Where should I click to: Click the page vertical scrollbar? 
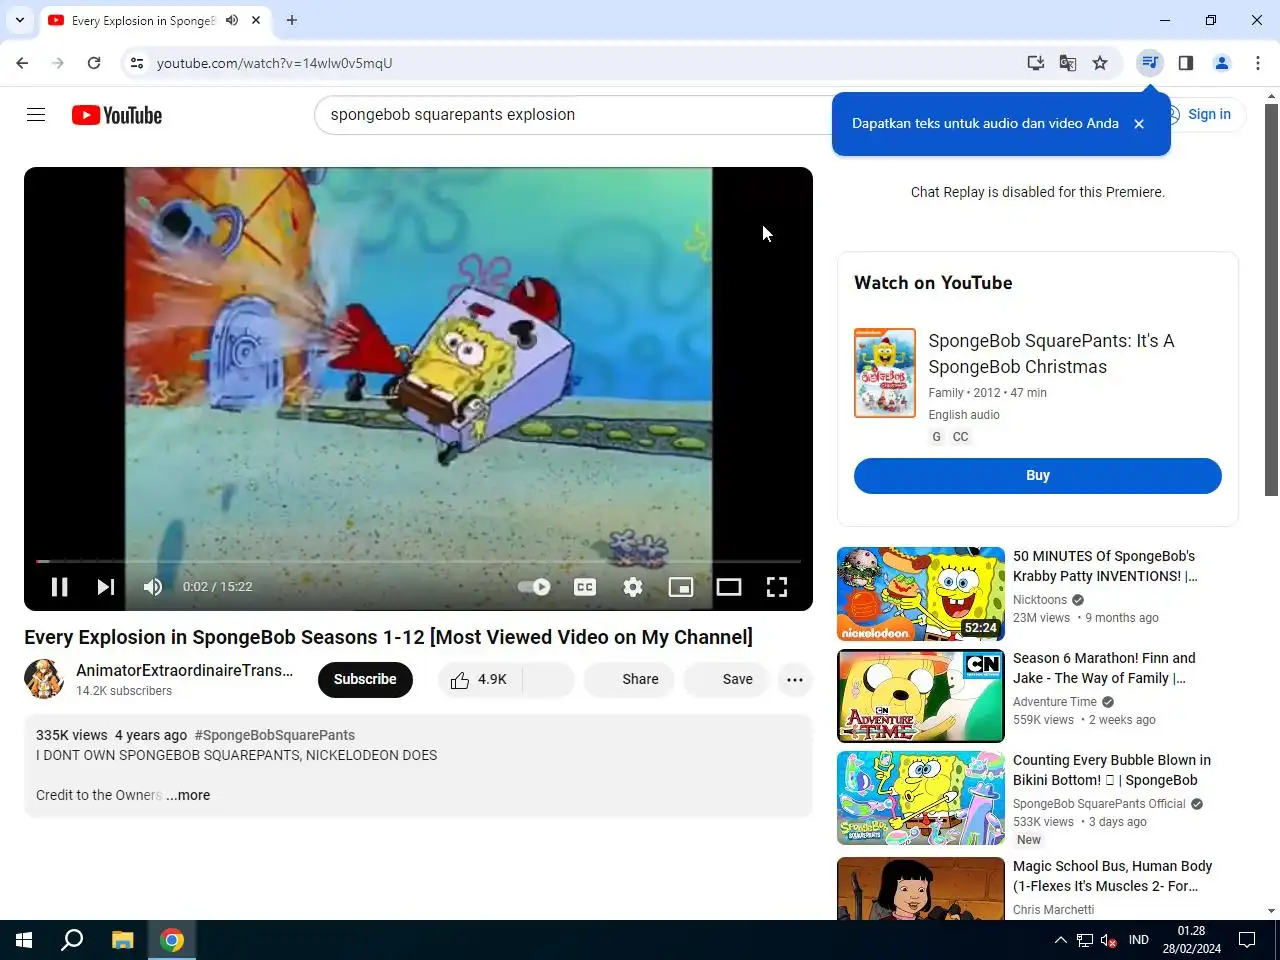tap(1272, 300)
